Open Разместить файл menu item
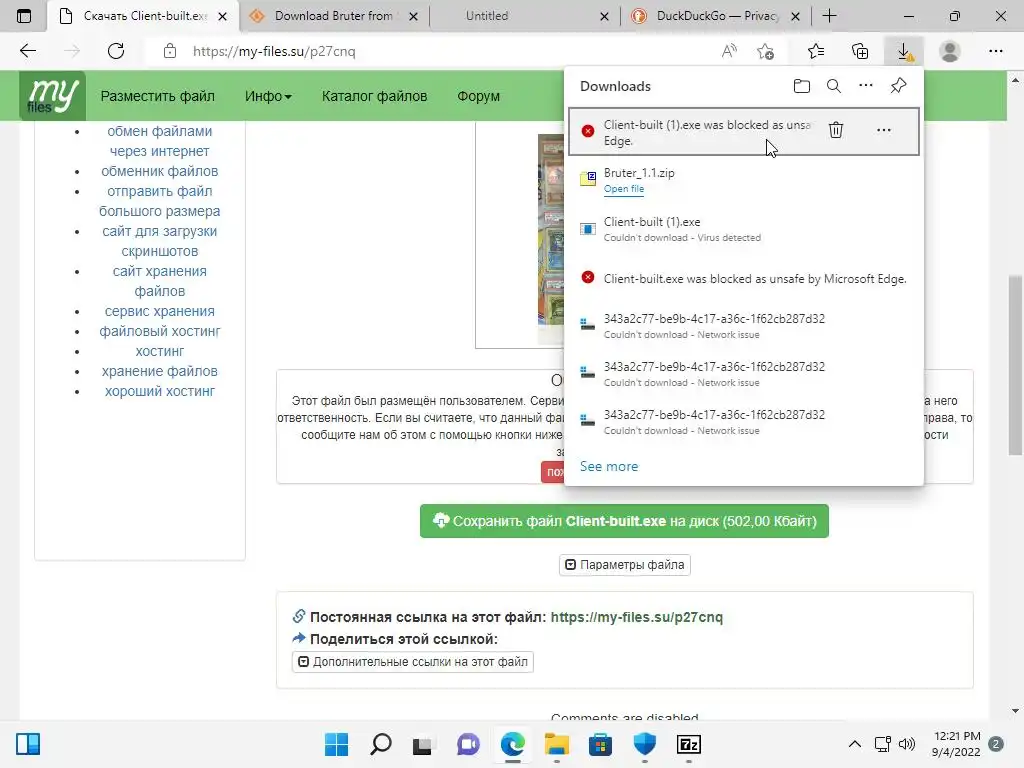1024x768 pixels. tap(157, 96)
